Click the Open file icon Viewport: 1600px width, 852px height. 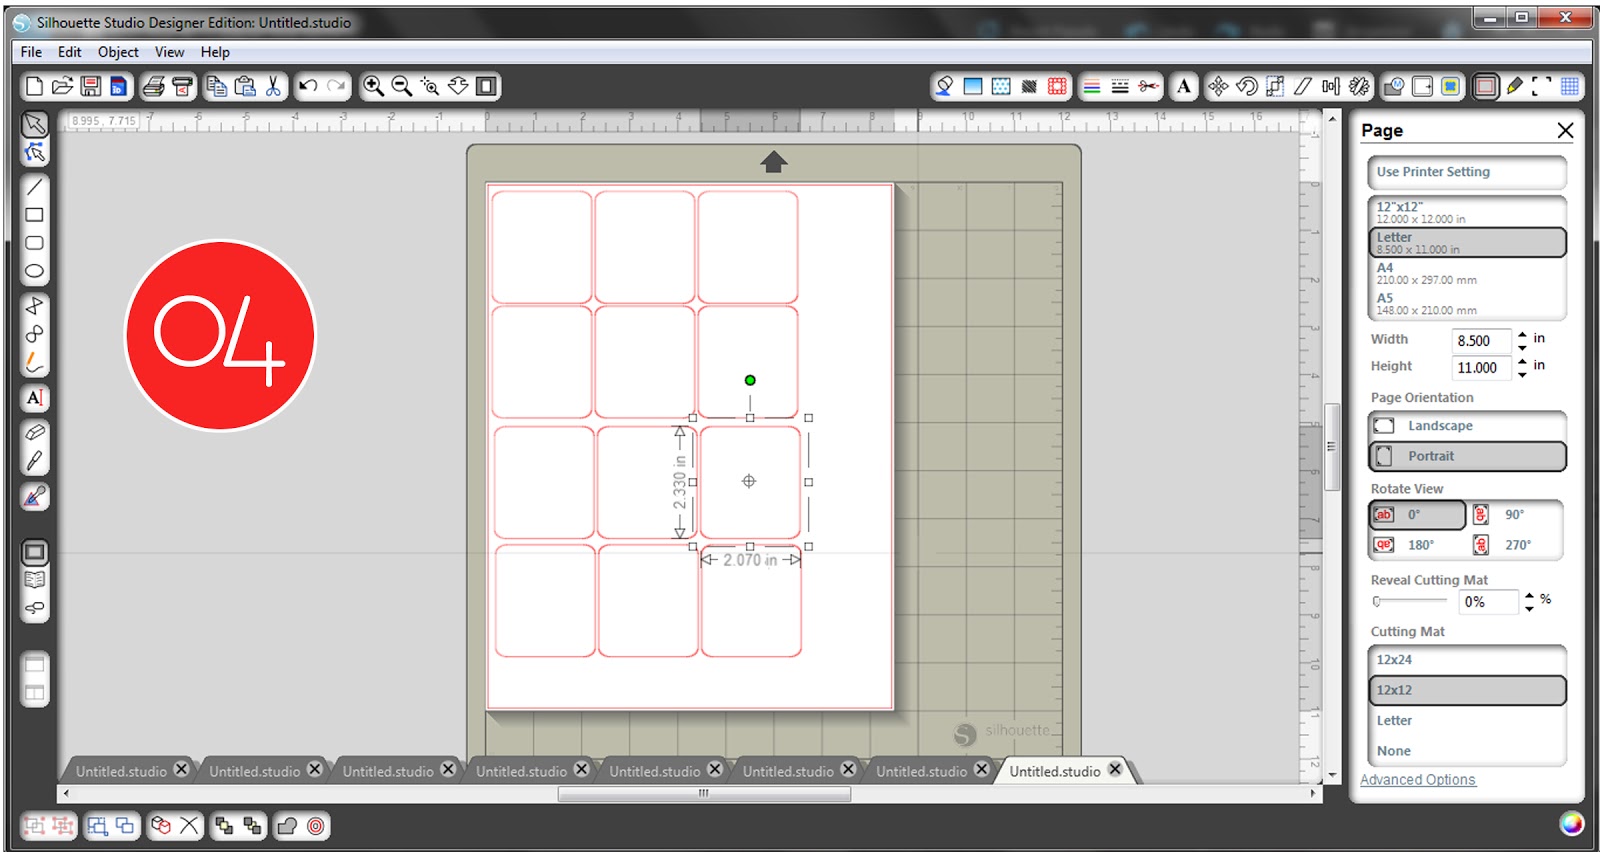[x=62, y=87]
